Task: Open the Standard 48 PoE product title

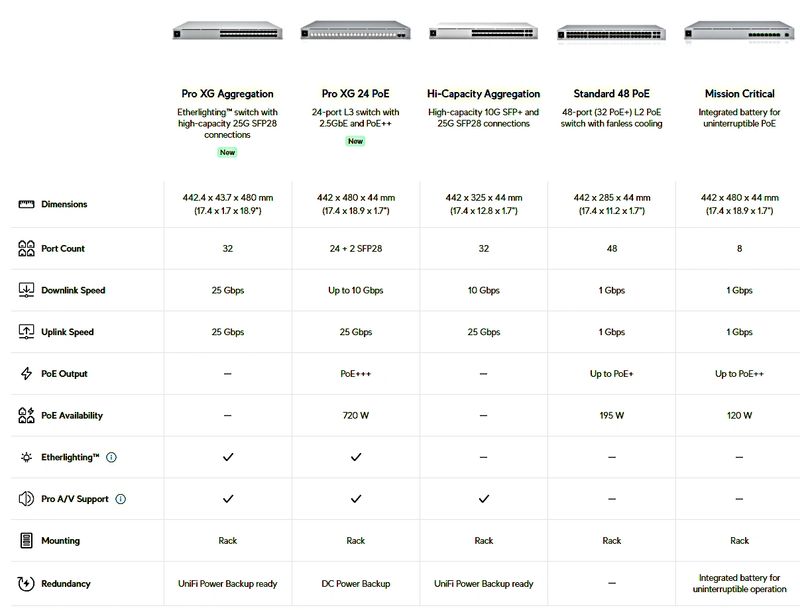Action: click(x=611, y=94)
